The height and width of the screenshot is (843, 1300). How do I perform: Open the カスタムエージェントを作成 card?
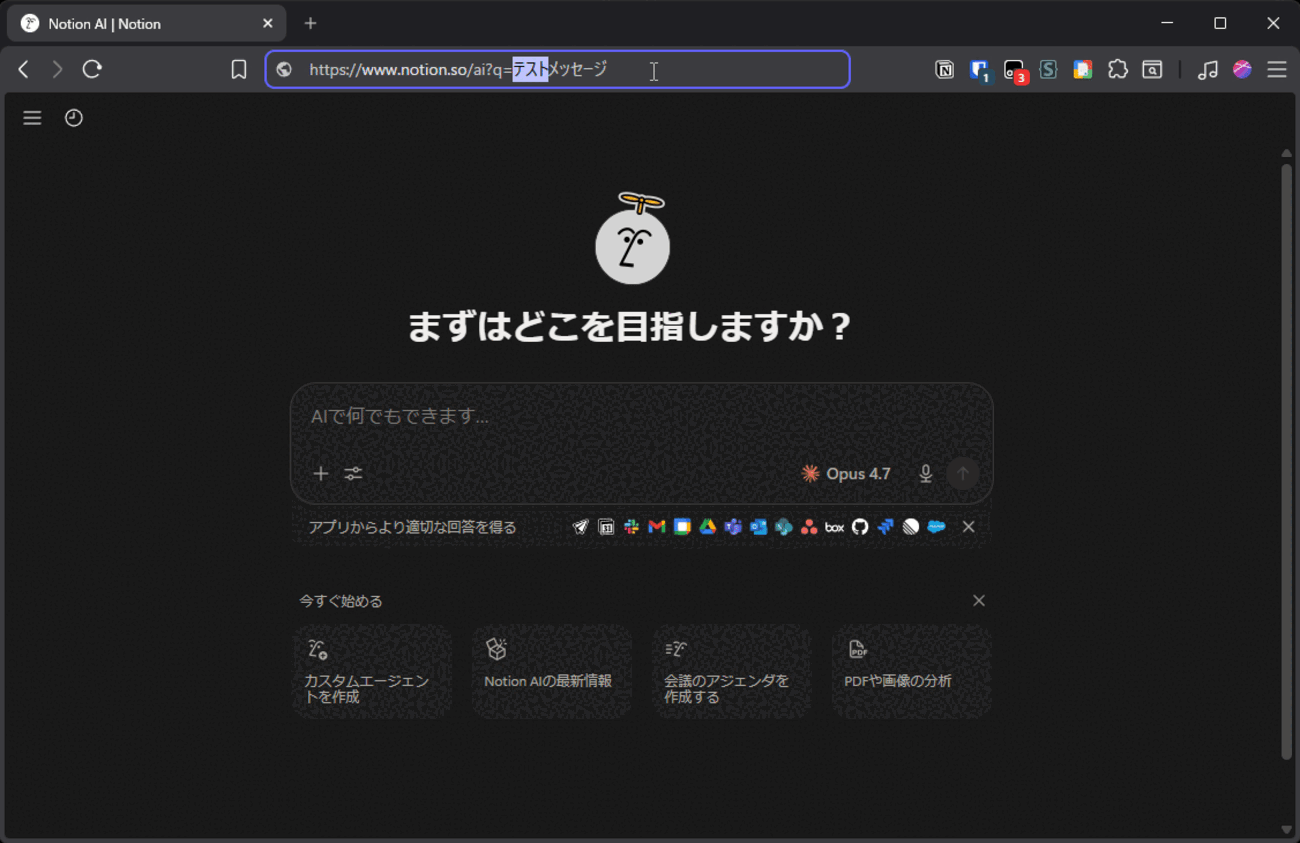[x=372, y=672]
